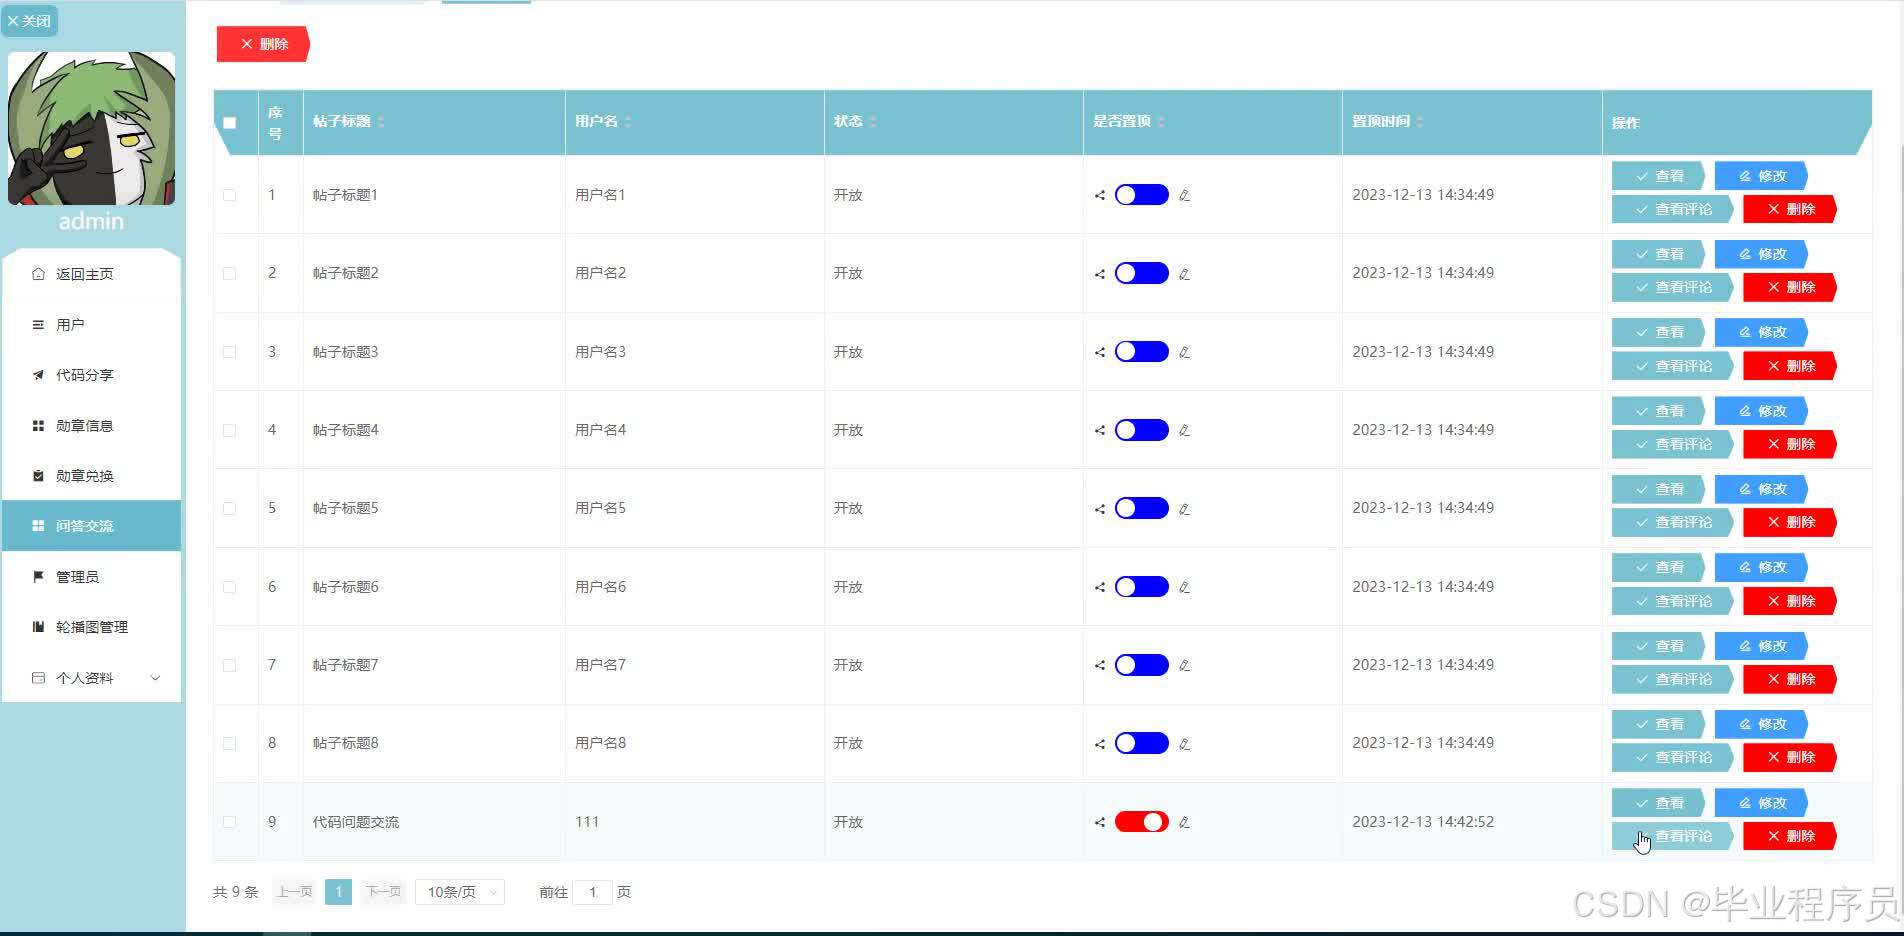Open the 勋章信息 badge info section

[x=83, y=425]
